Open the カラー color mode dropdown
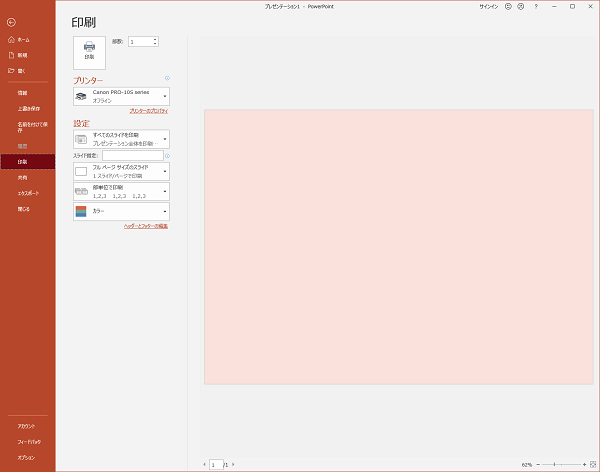600x472 pixels. tap(121, 211)
